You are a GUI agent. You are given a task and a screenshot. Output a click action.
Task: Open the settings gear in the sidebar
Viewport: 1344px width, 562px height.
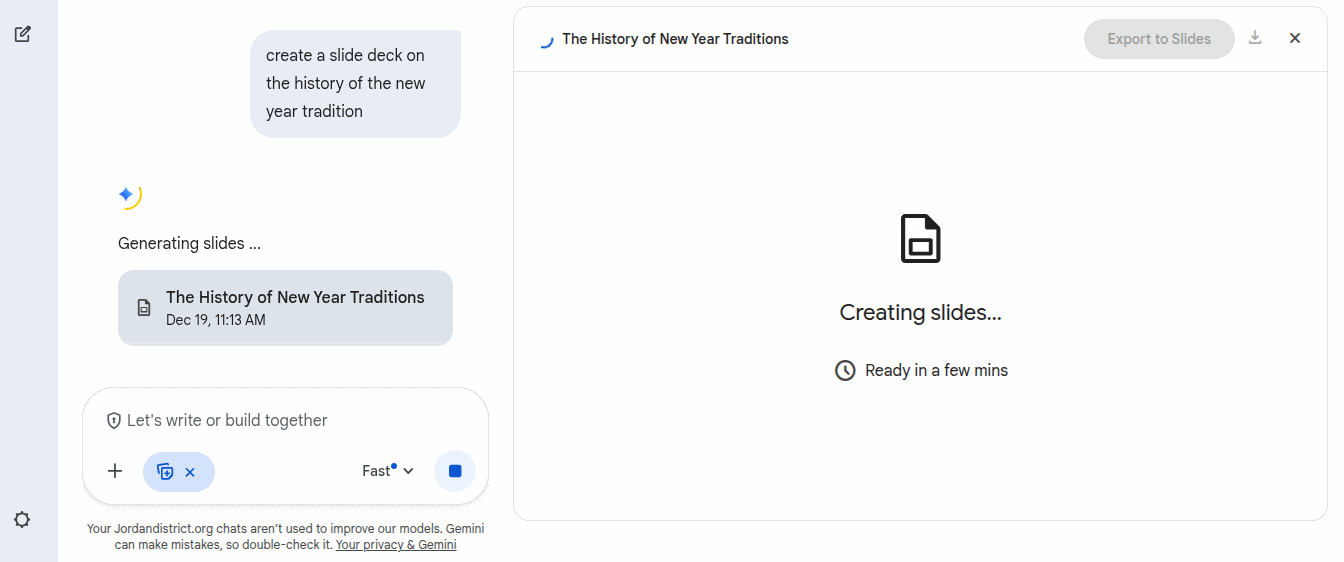point(22,520)
